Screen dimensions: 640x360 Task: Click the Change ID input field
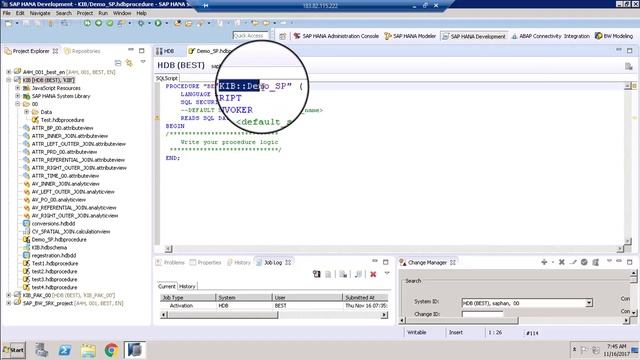tap(482, 314)
